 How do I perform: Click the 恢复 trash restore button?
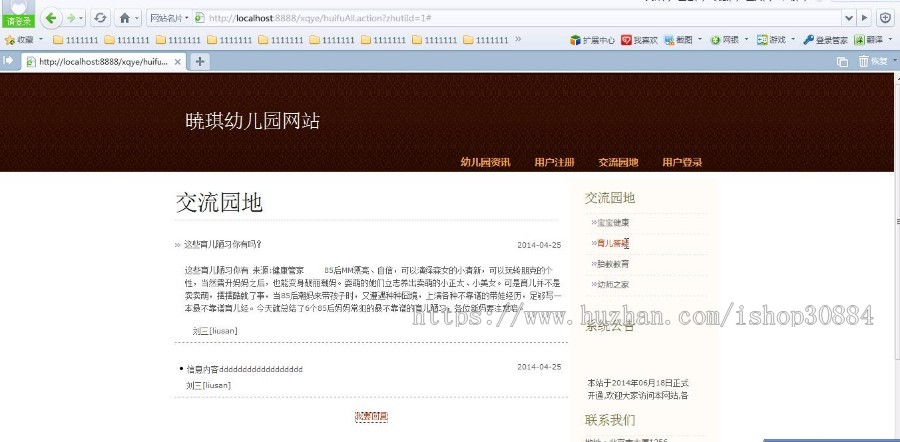[873, 61]
